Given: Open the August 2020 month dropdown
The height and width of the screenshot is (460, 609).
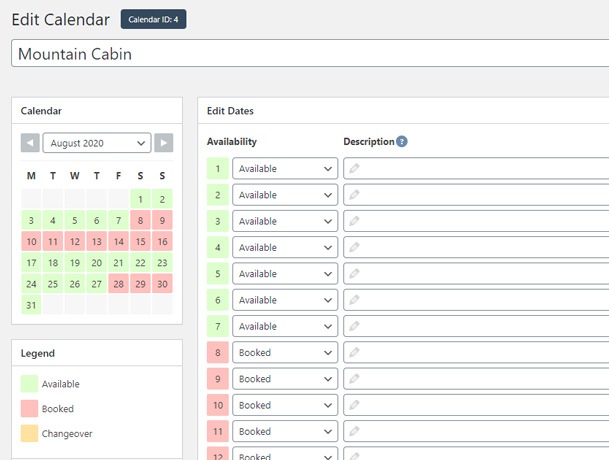Looking at the screenshot, I should pyautogui.click(x=97, y=143).
